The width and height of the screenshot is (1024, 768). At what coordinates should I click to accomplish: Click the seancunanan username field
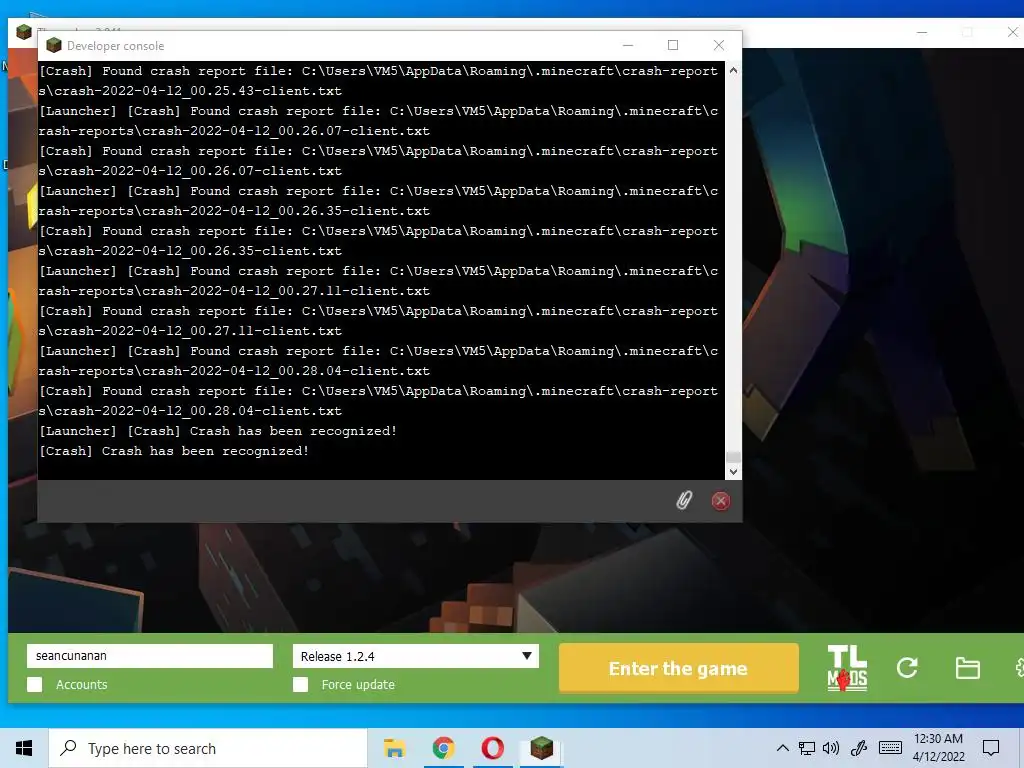[150, 656]
